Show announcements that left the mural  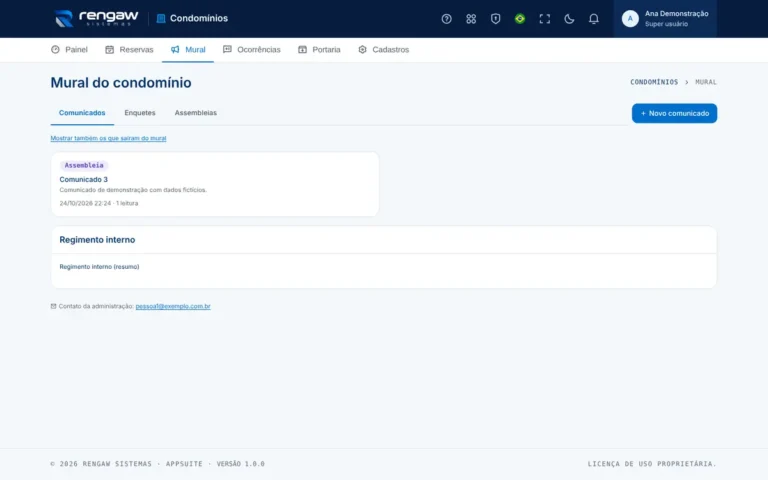[x=108, y=138]
